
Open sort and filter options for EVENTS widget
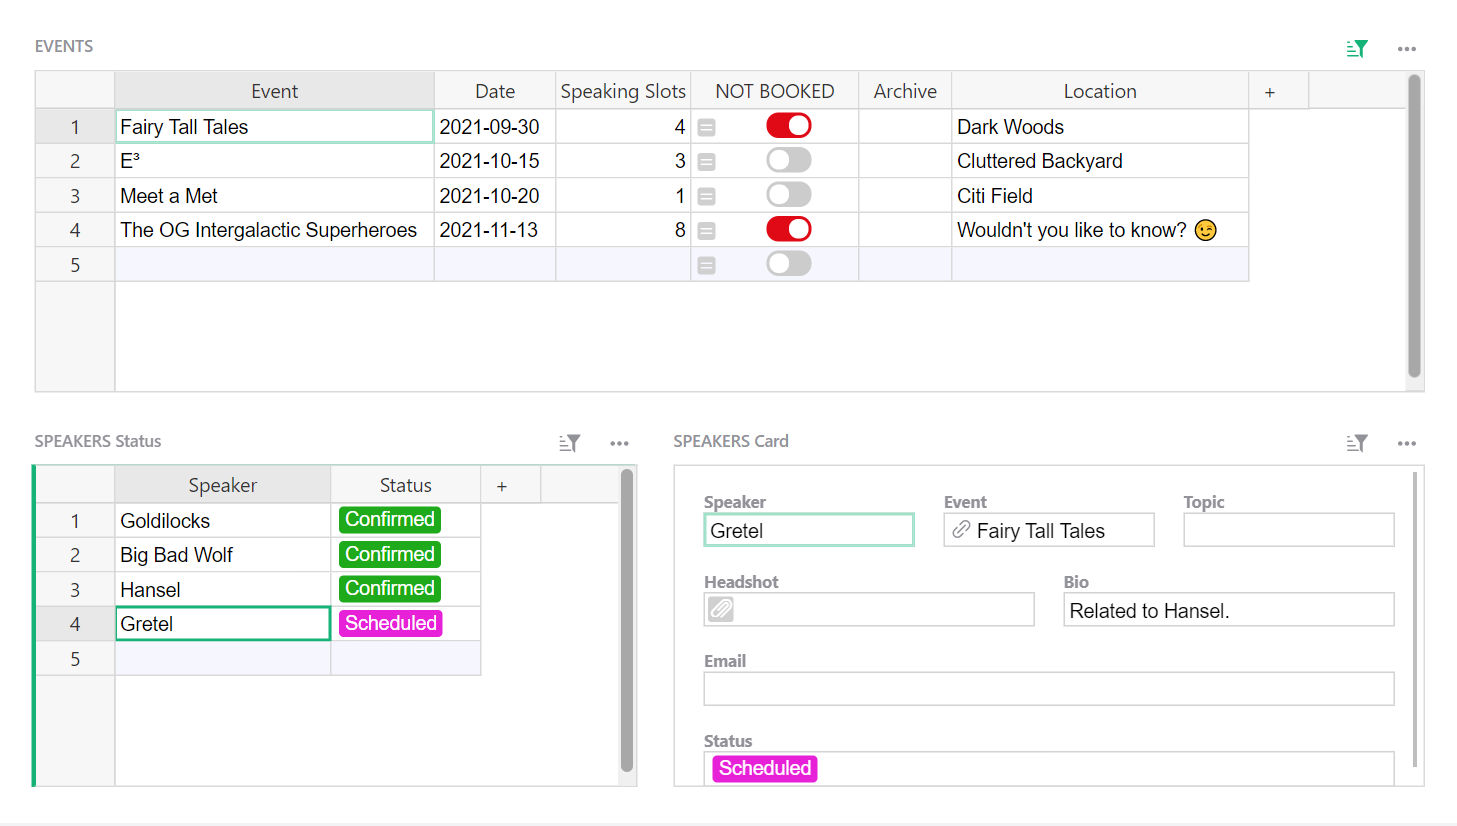1356,47
